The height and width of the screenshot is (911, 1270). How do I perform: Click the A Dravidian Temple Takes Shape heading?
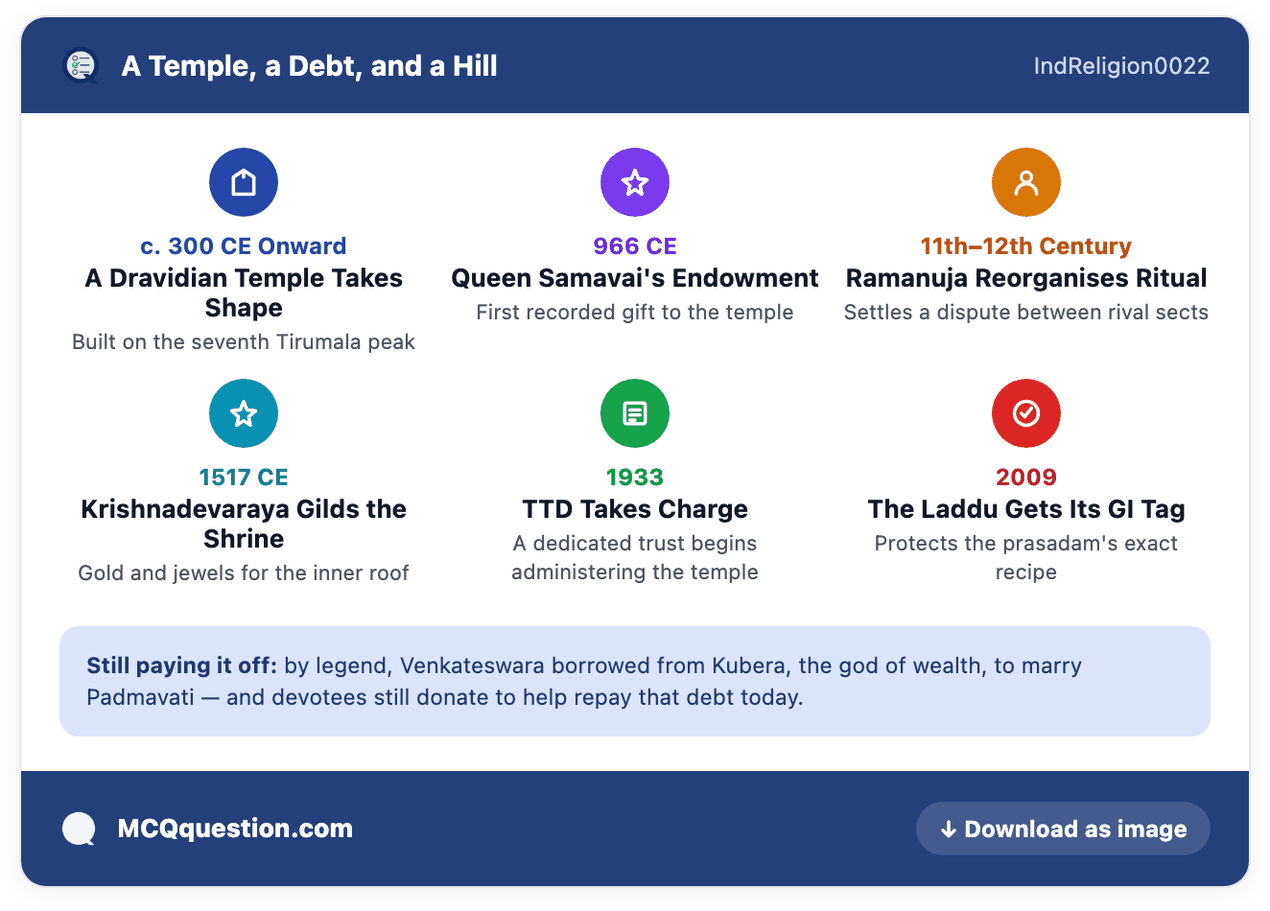[x=244, y=293]
